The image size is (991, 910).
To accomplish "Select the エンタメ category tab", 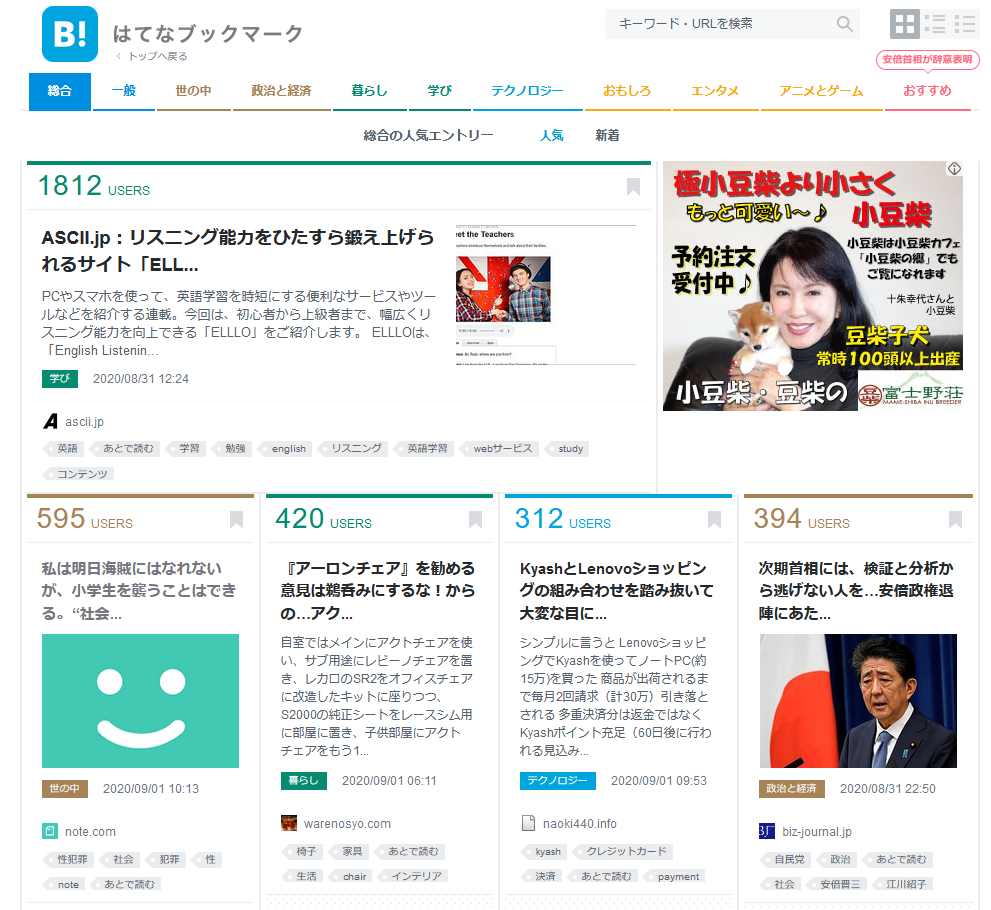I will pyautogui.click(x=715, y=91).
